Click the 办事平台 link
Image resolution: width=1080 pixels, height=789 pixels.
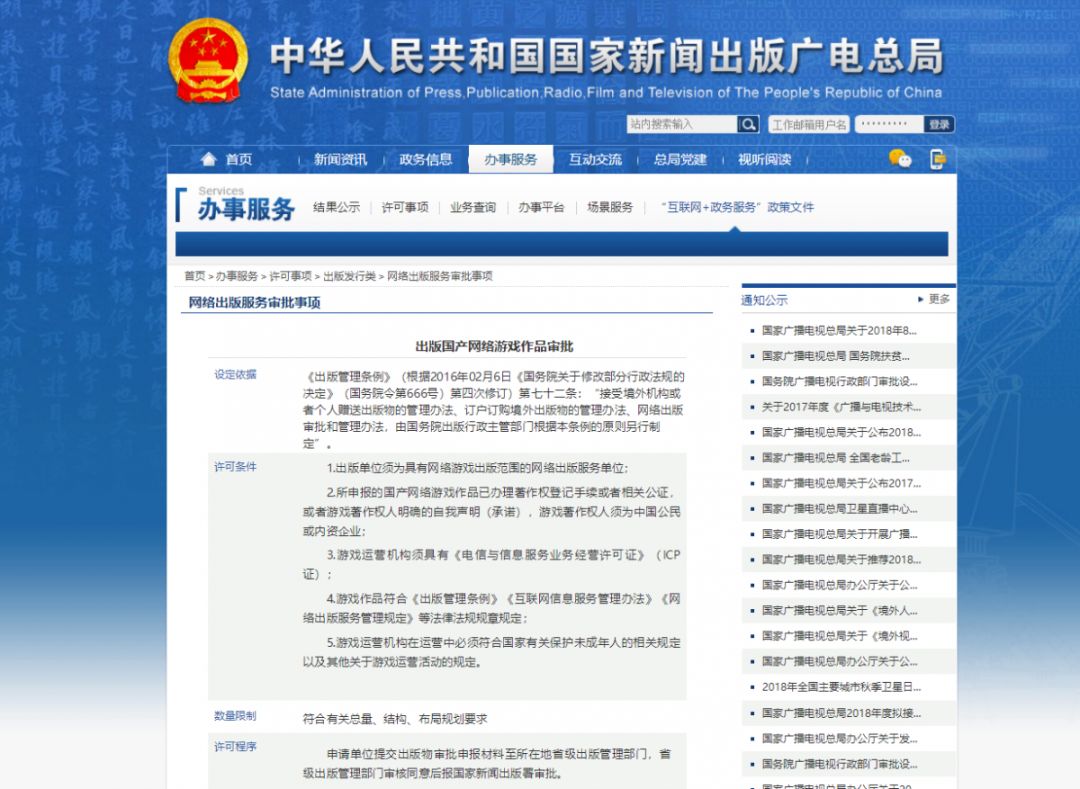[x=543, y=207]
